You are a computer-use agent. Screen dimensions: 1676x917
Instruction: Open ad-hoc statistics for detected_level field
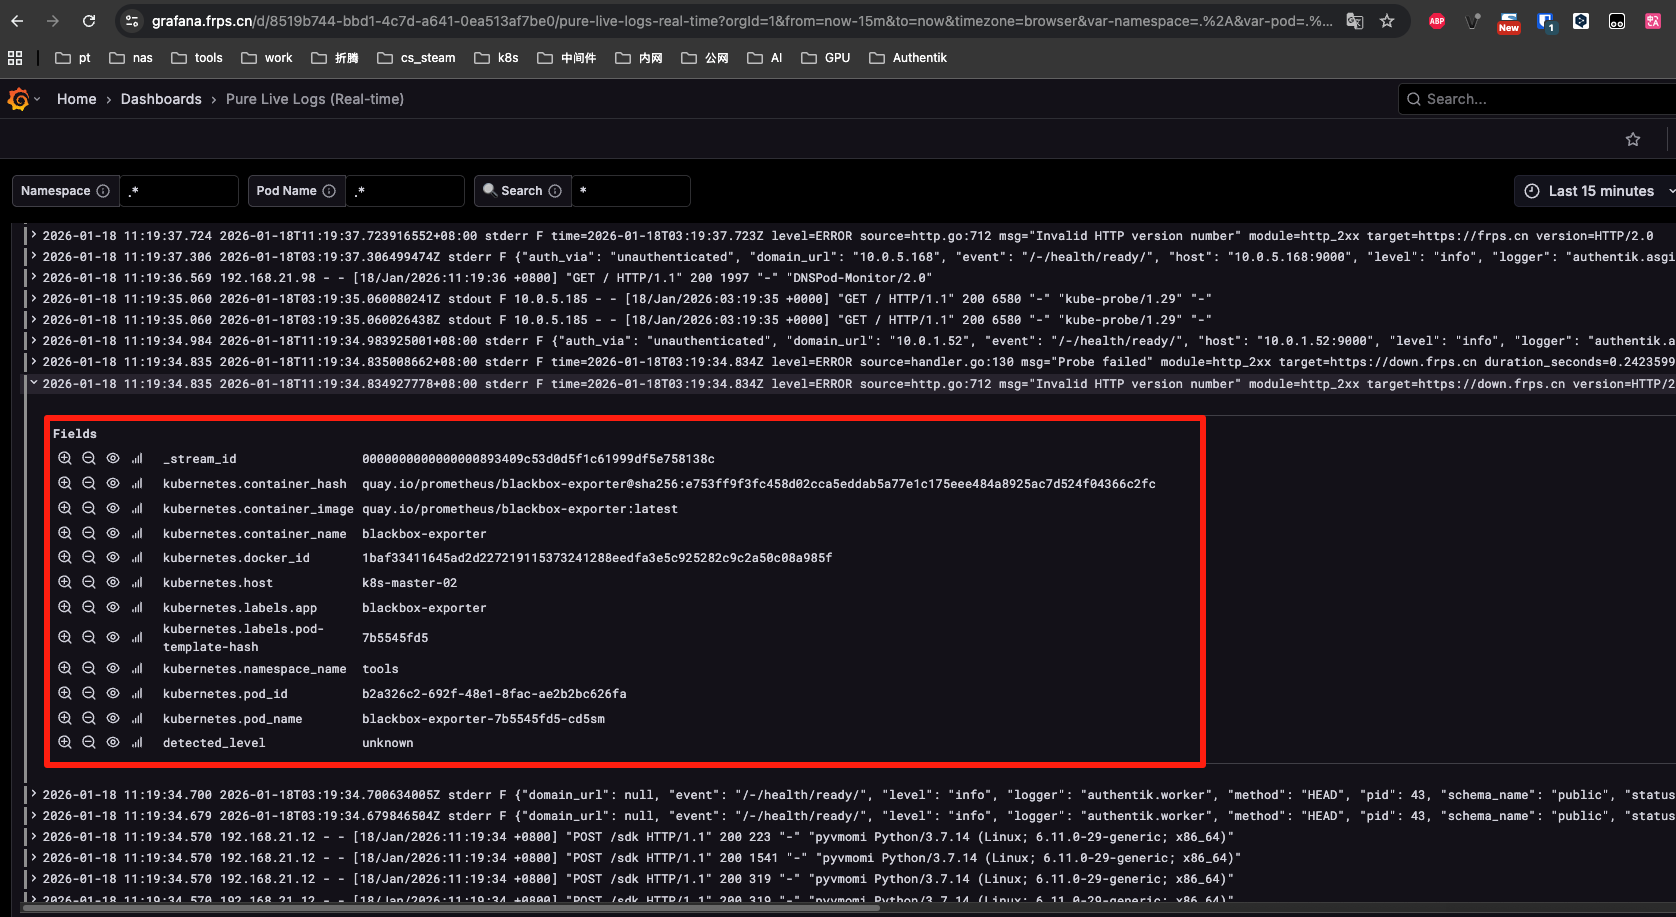[136, 742]
